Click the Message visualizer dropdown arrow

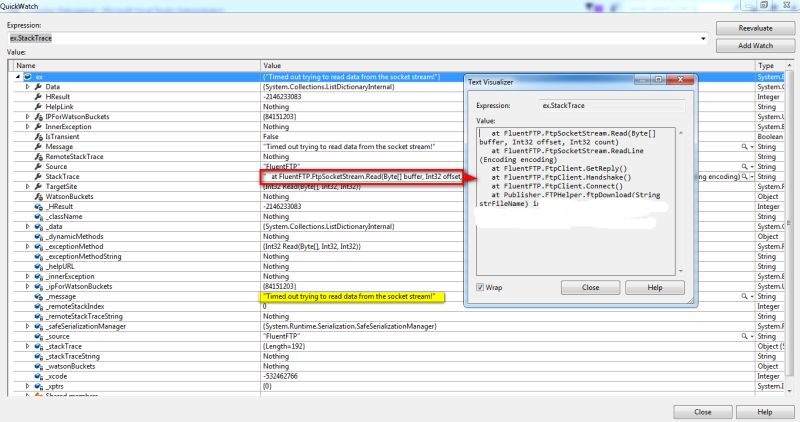click(752, 147)
